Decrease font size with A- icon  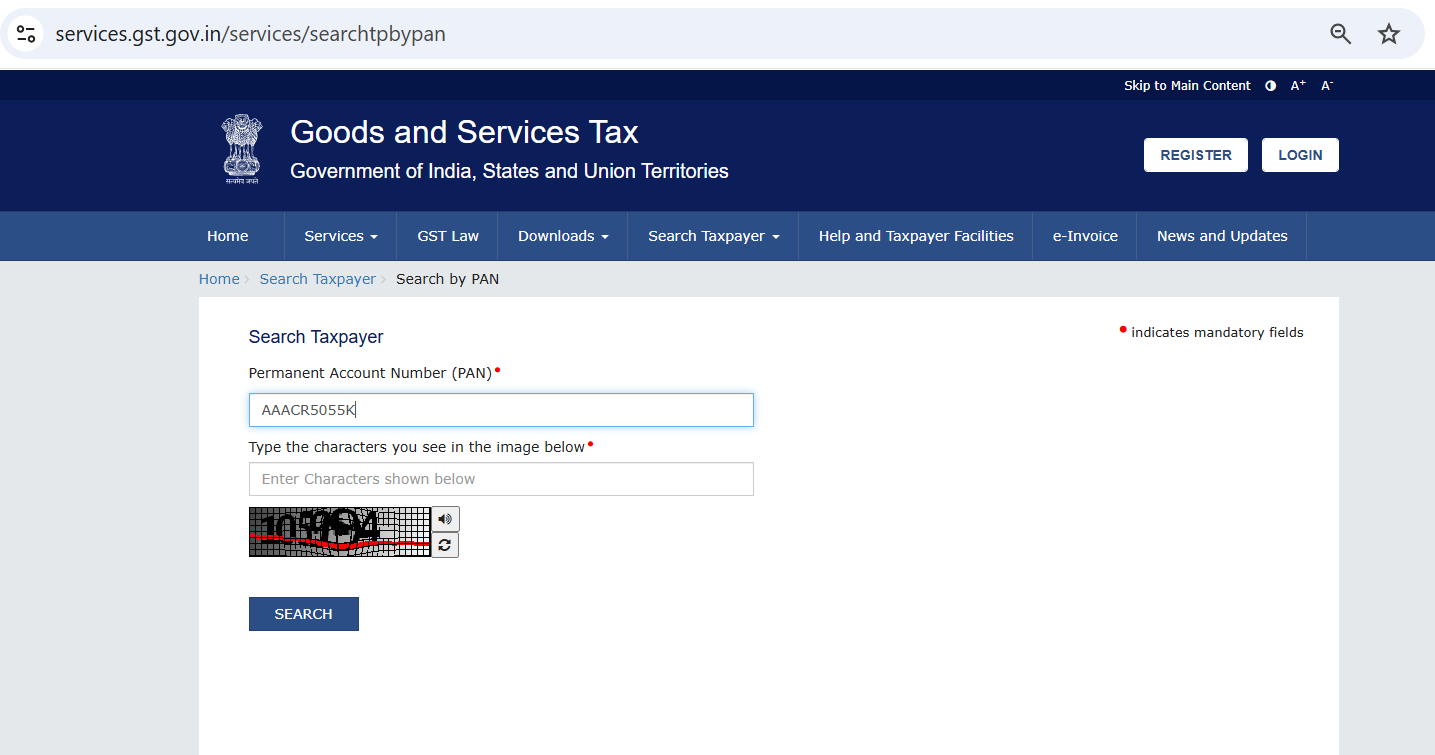pyautogui.click(x=1327, y=86)
